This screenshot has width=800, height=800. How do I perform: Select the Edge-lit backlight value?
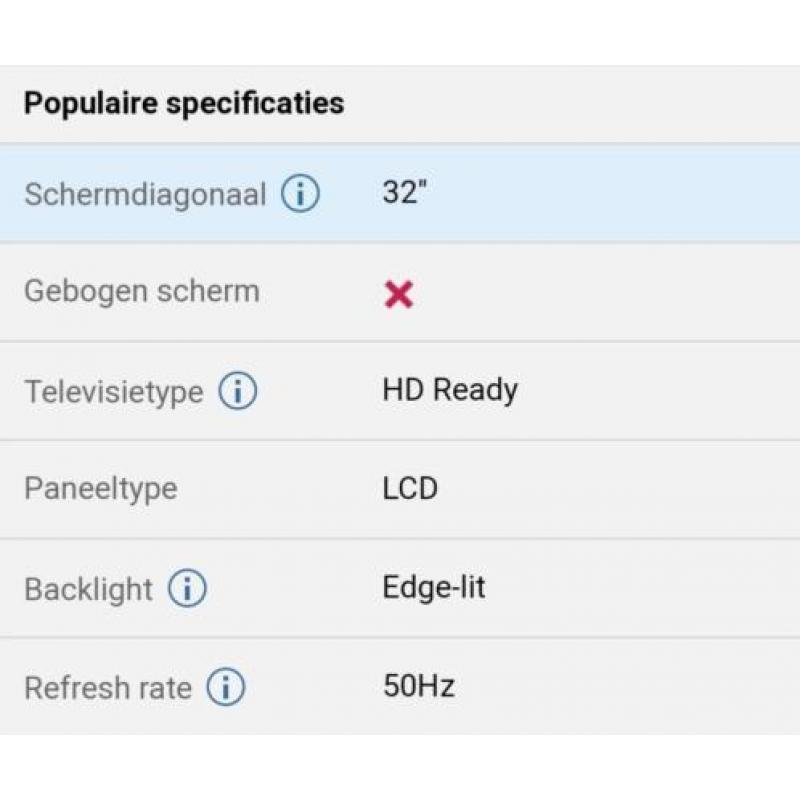(434, 588)
